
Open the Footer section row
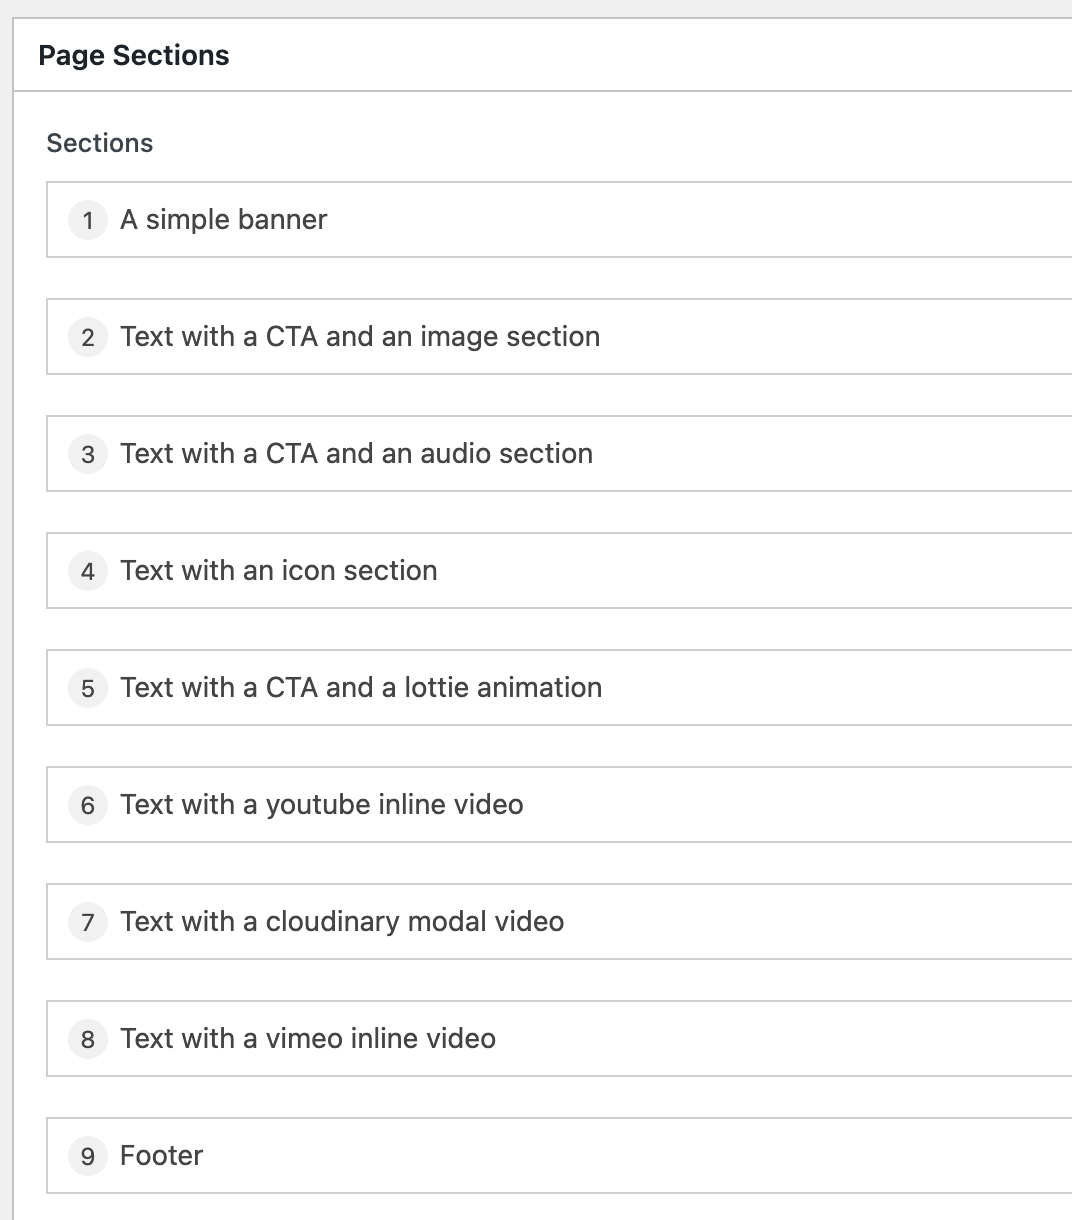(161, 1156)
